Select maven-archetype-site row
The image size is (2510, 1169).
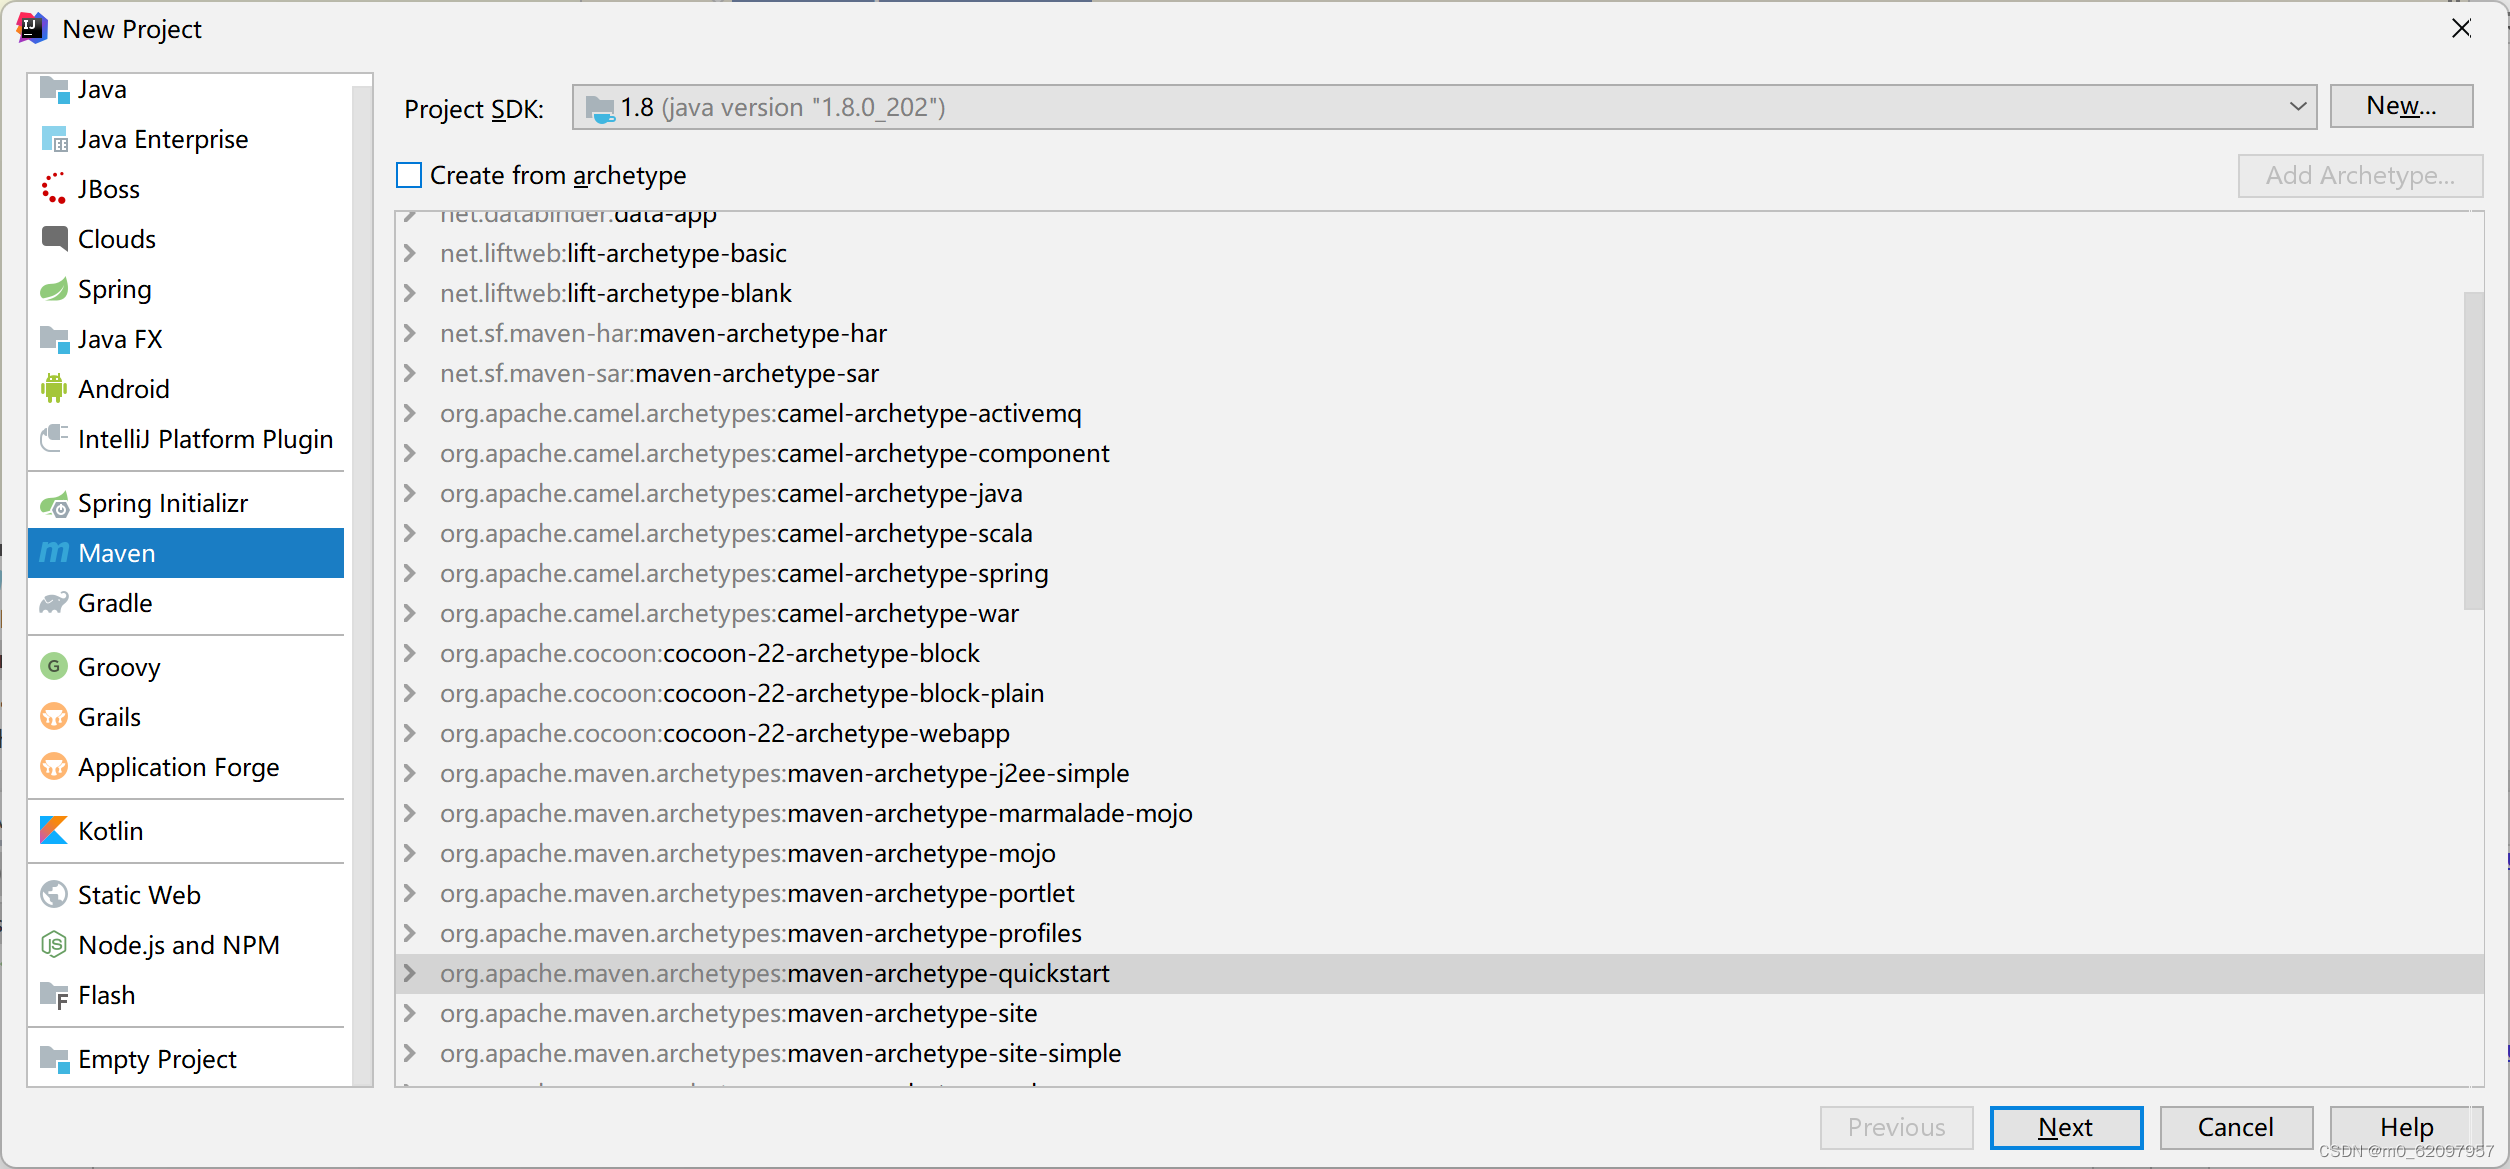pyautogui.click(x=1439, y=1013)
